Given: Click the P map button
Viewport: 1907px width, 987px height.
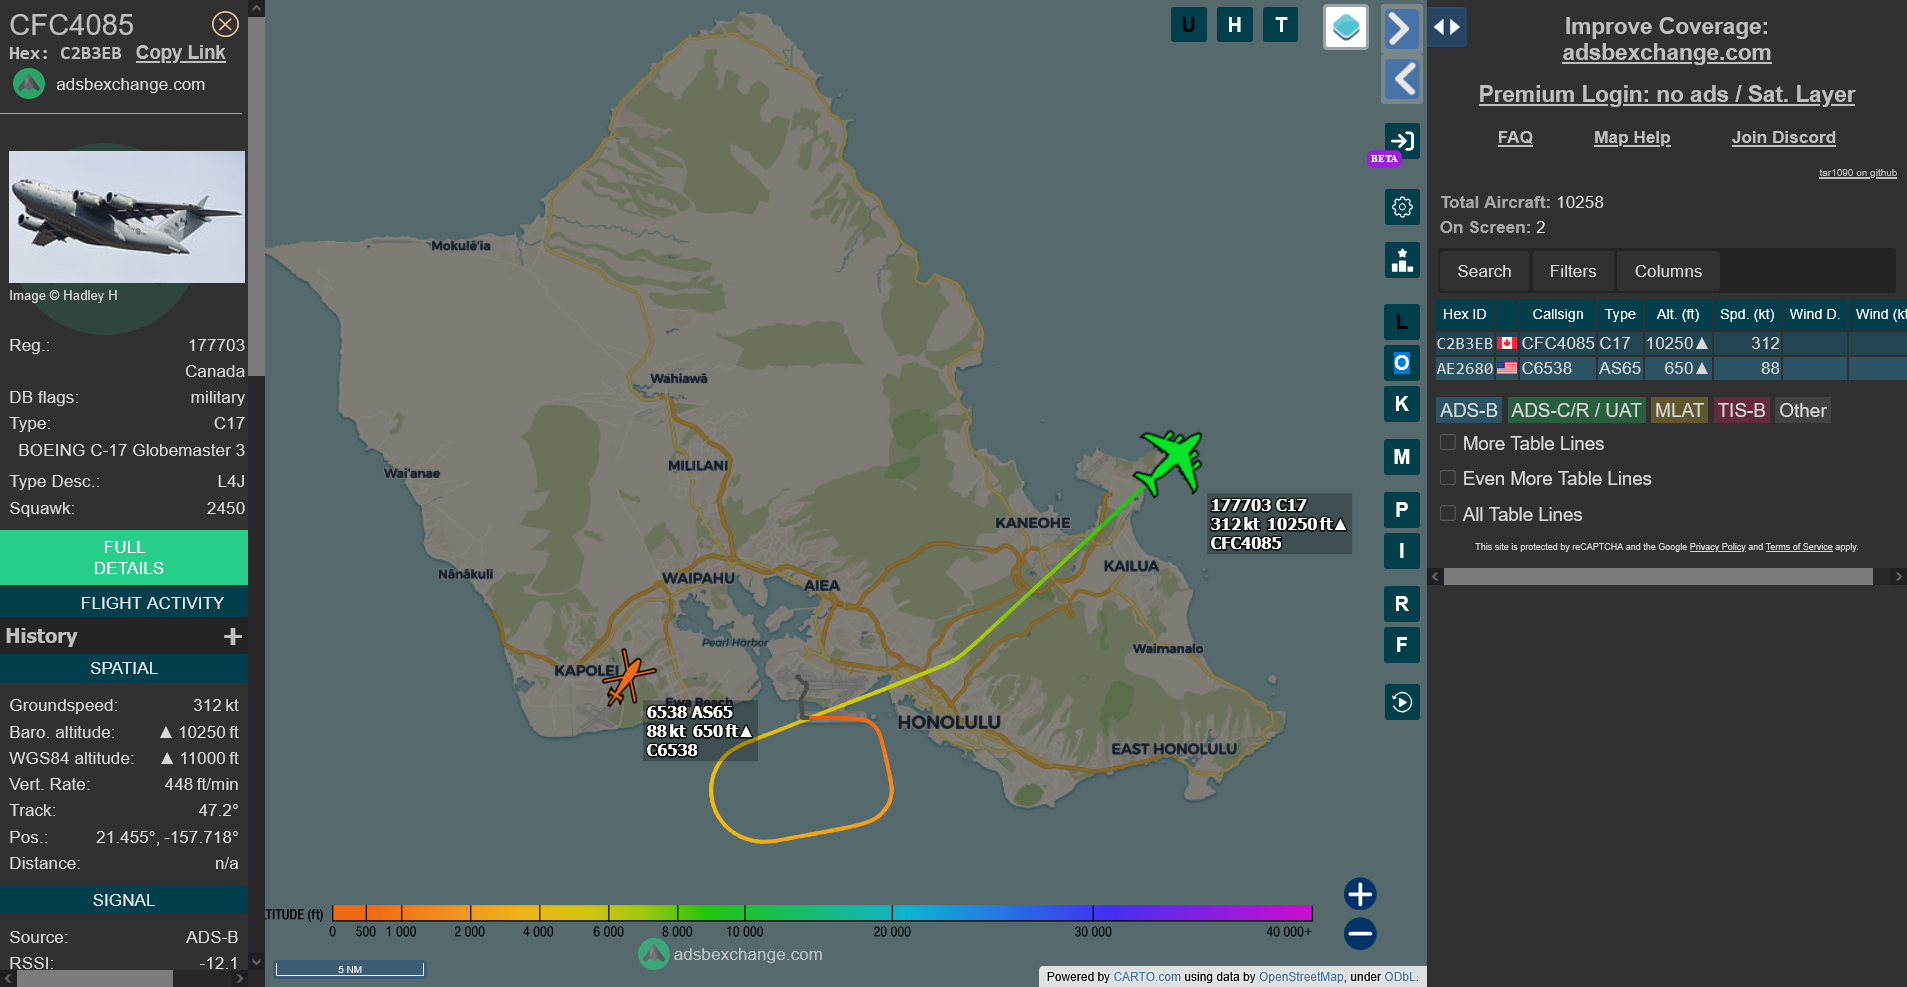Looking at the screenshot, I should point(1402,510).
